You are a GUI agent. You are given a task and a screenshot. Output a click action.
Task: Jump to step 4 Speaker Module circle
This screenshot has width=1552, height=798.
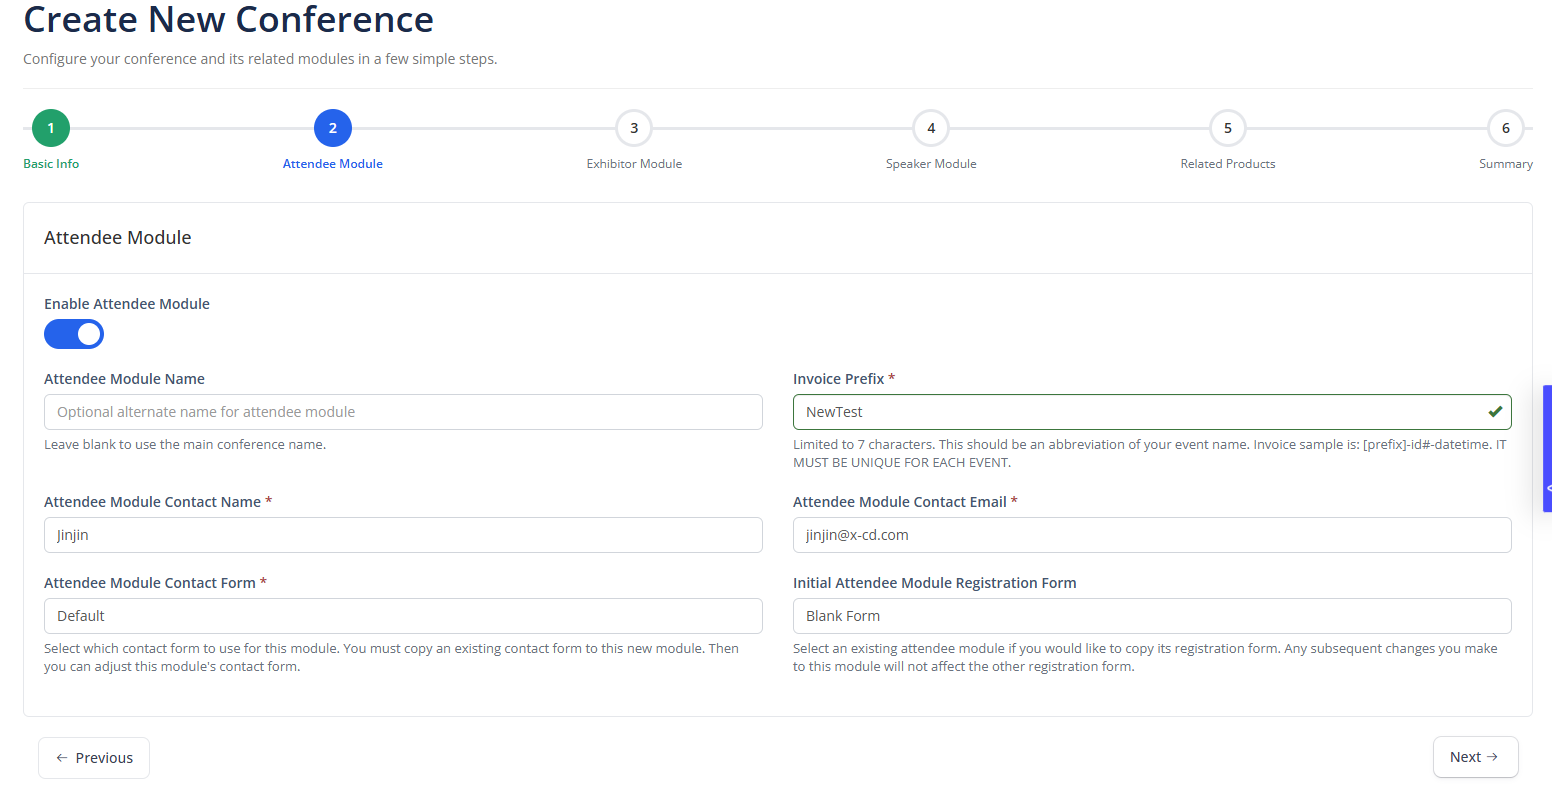pyautogui.click(x=931, y=128)
